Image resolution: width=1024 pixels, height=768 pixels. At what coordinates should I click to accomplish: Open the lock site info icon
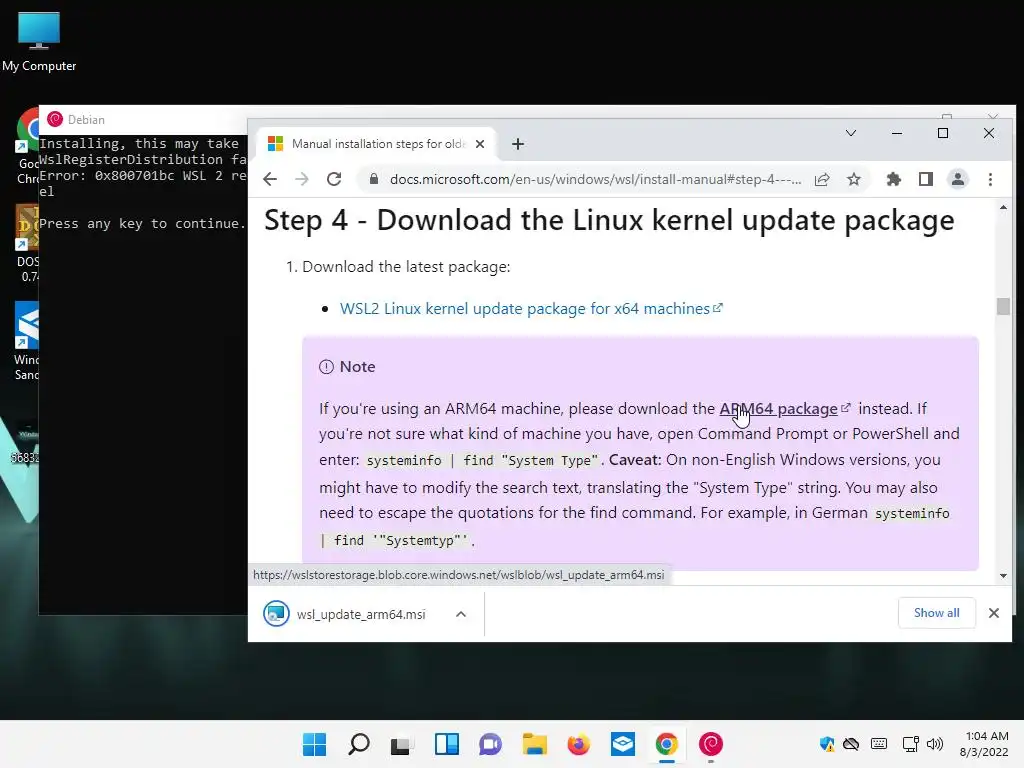[x=374, y=179]
